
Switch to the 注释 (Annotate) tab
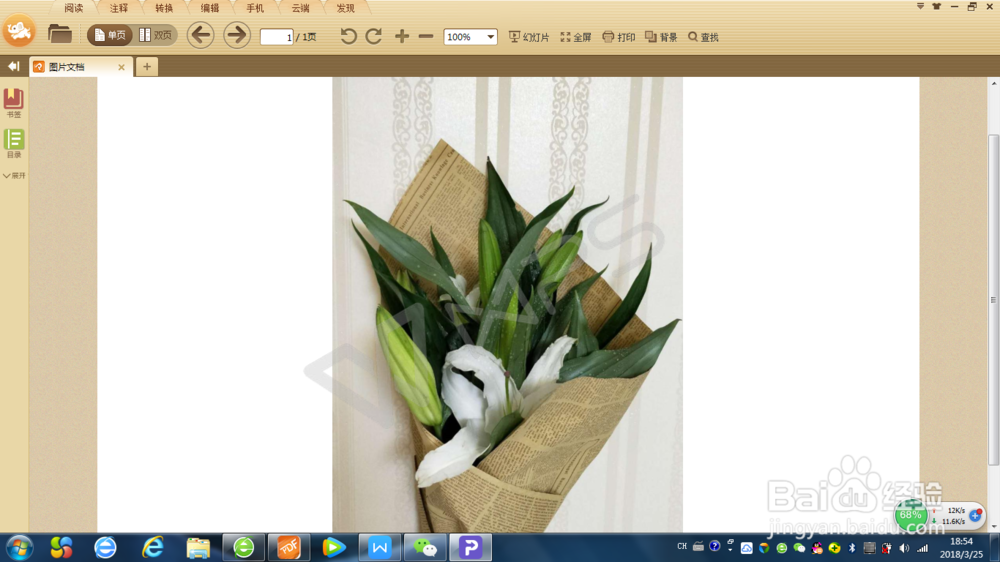pyautogui.click(x=119, y=8)
